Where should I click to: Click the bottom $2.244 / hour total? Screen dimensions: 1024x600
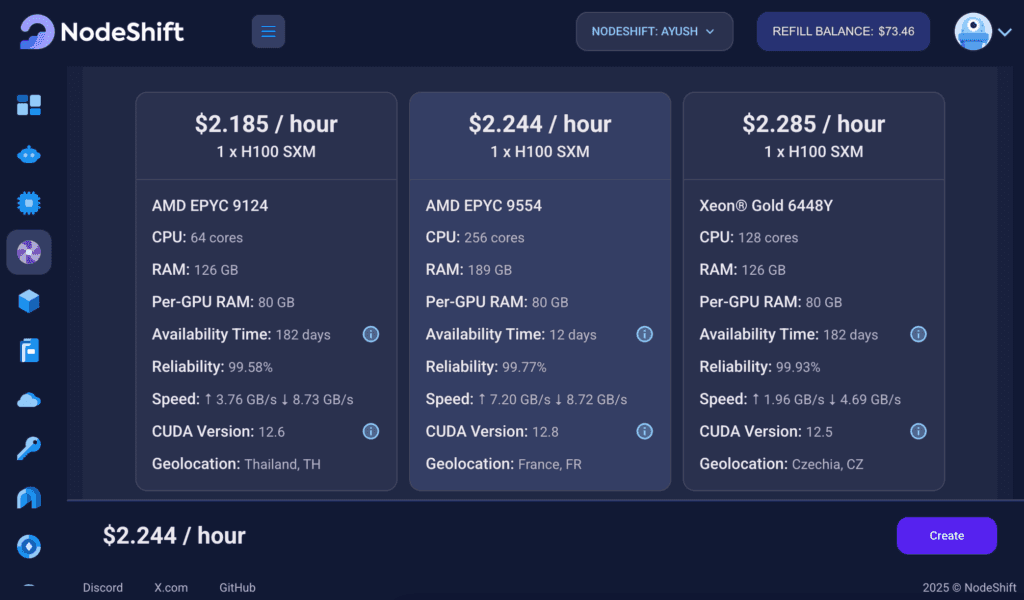tap(174, 536)
